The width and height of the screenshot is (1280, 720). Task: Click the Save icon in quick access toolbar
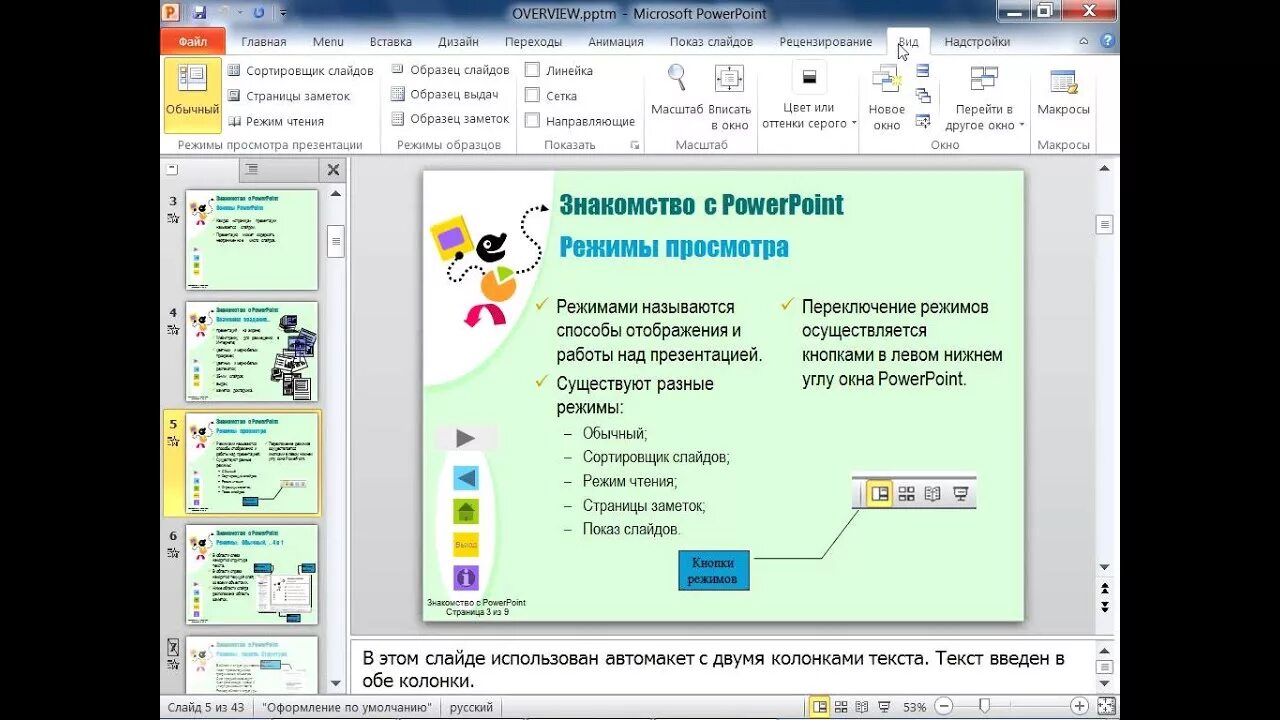[199, 13]
